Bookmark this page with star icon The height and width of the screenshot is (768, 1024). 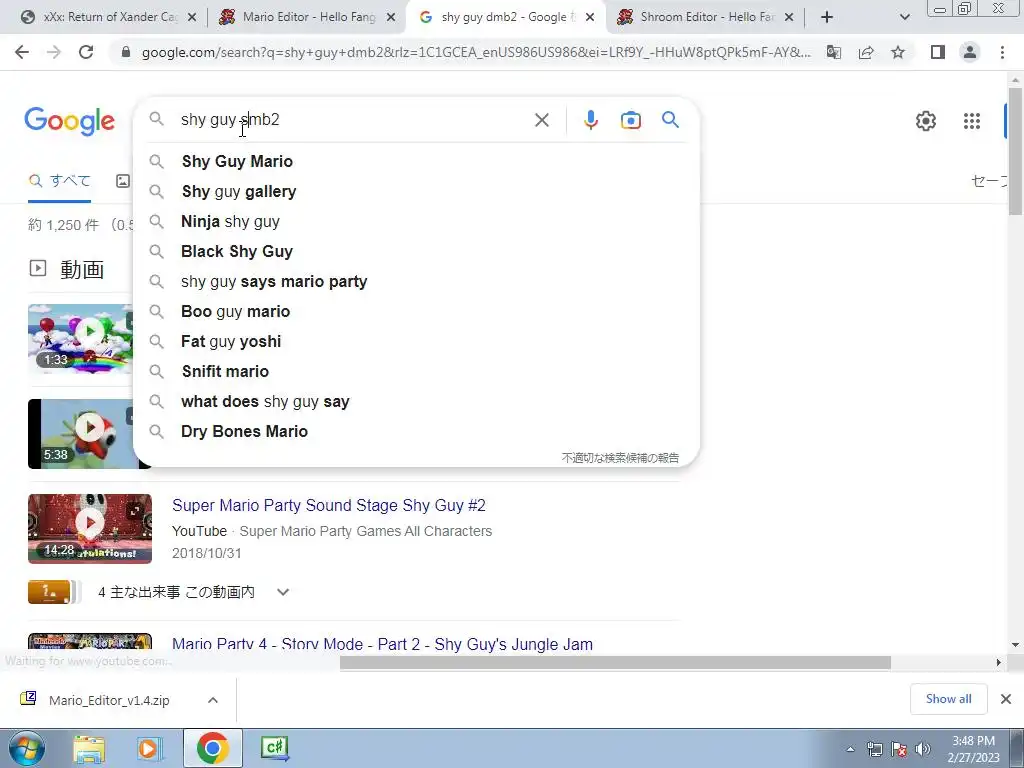click(898, 52)
